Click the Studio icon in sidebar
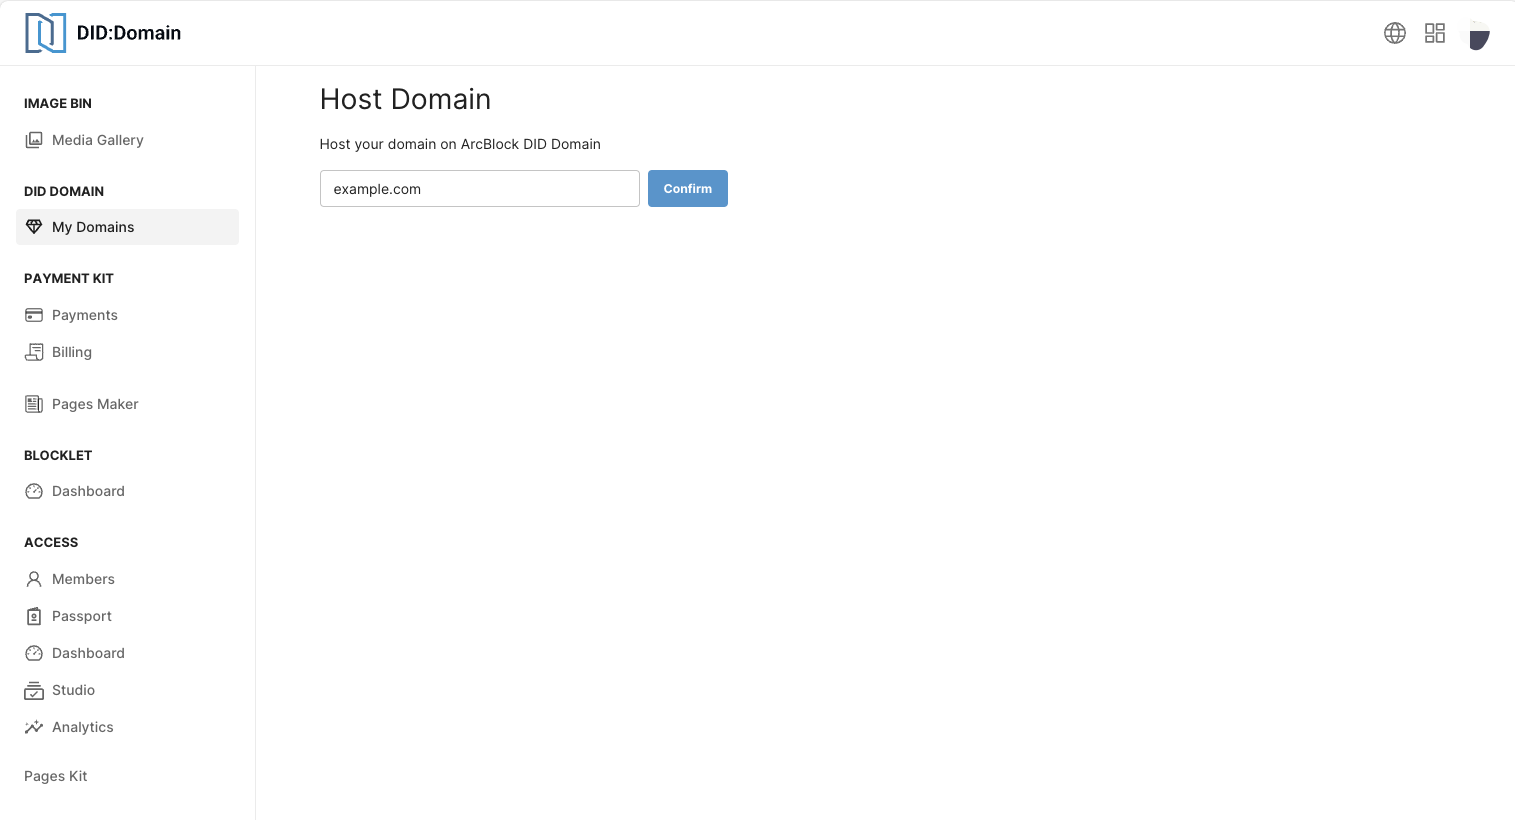 pos(34,690)
